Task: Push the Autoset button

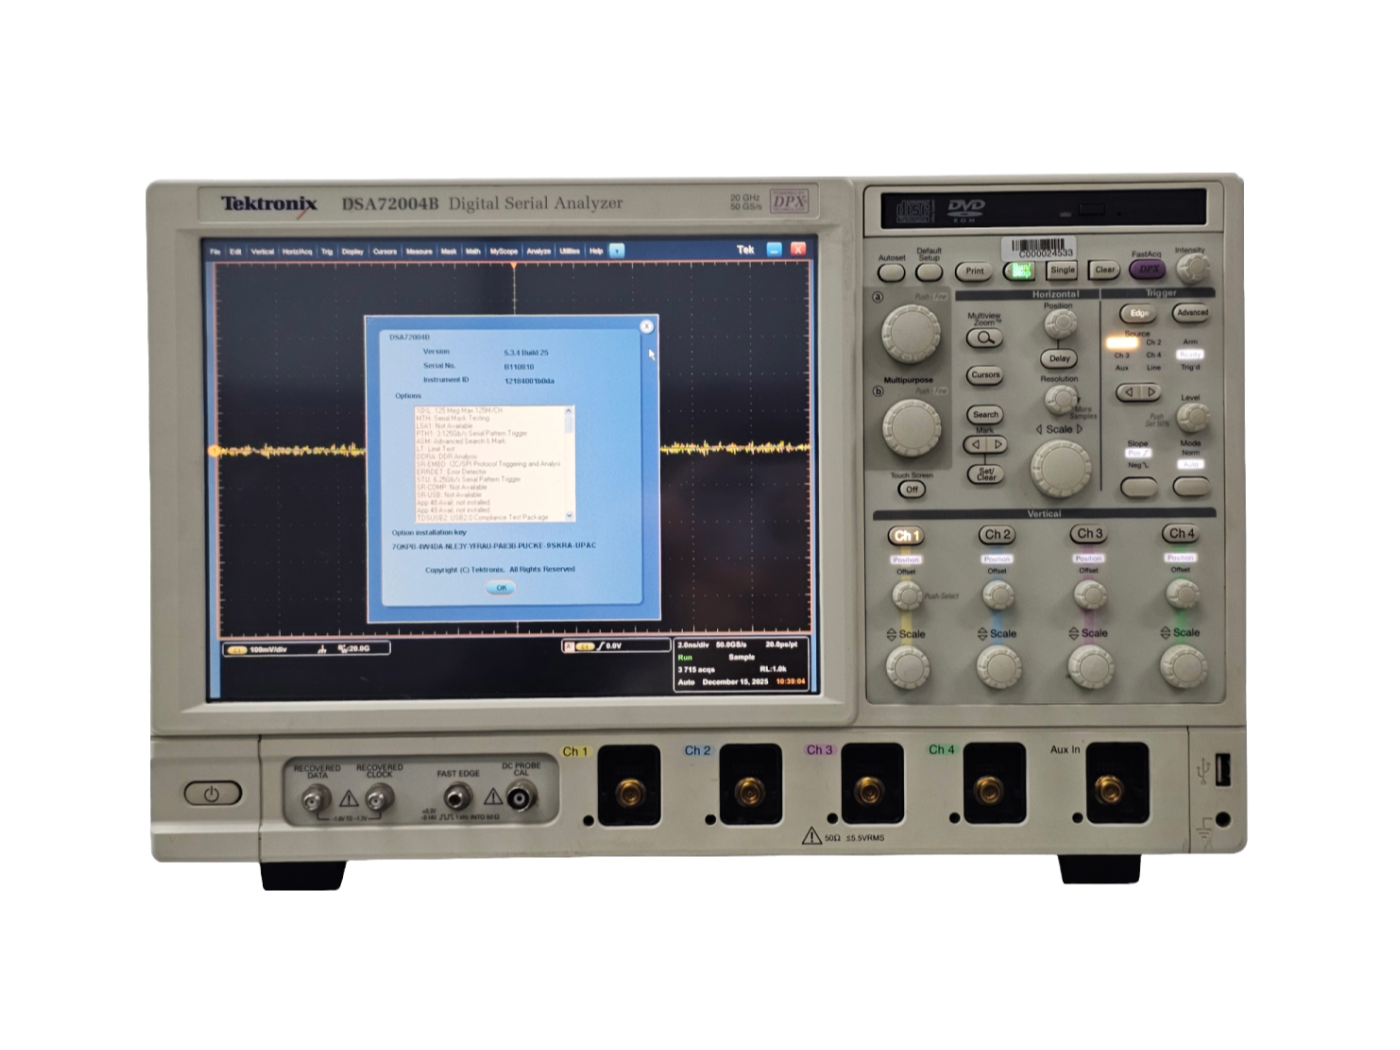Action: click(x=891, y=272)
